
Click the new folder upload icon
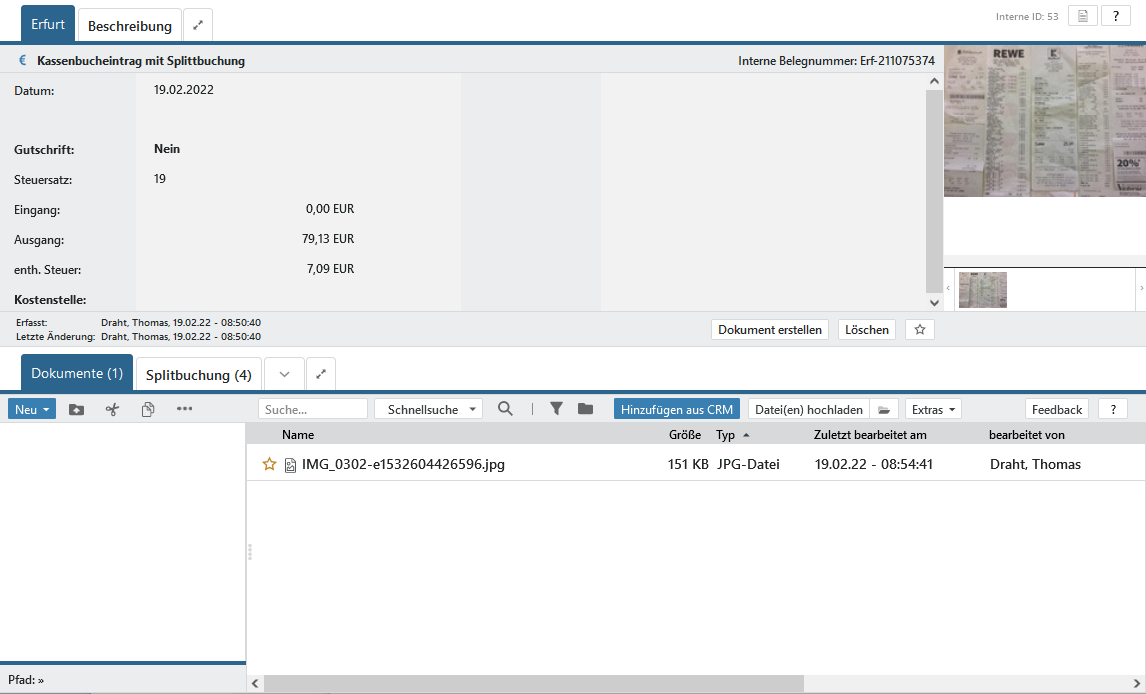(76, 409)
